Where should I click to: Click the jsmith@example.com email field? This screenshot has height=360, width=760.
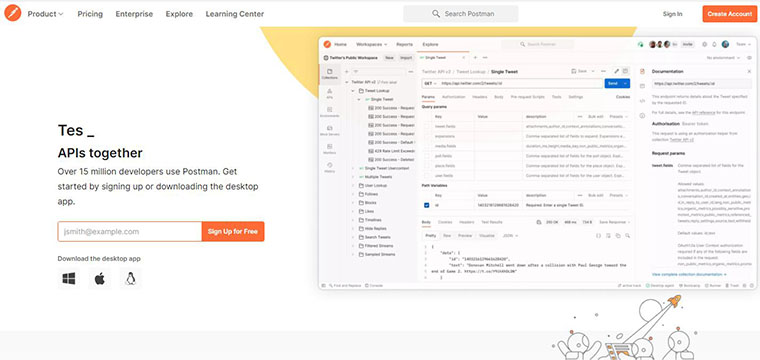(x=129, y=232)
